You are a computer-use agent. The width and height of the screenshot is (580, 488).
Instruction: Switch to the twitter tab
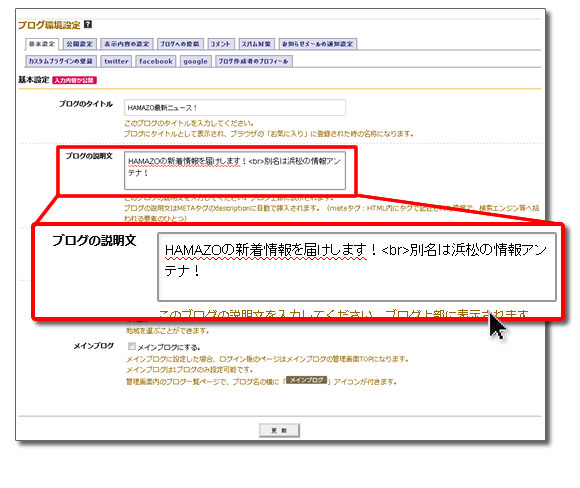116,61
